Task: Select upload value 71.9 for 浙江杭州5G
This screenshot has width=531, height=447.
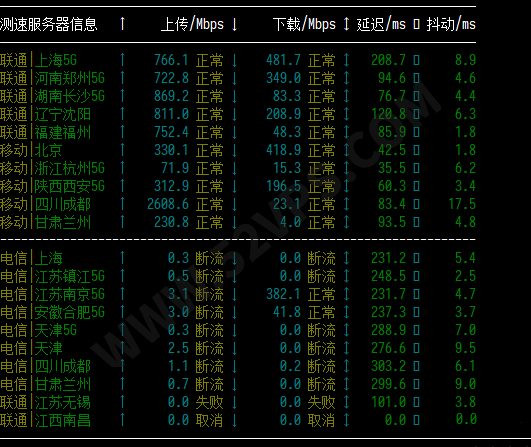Action: [175, 168]
